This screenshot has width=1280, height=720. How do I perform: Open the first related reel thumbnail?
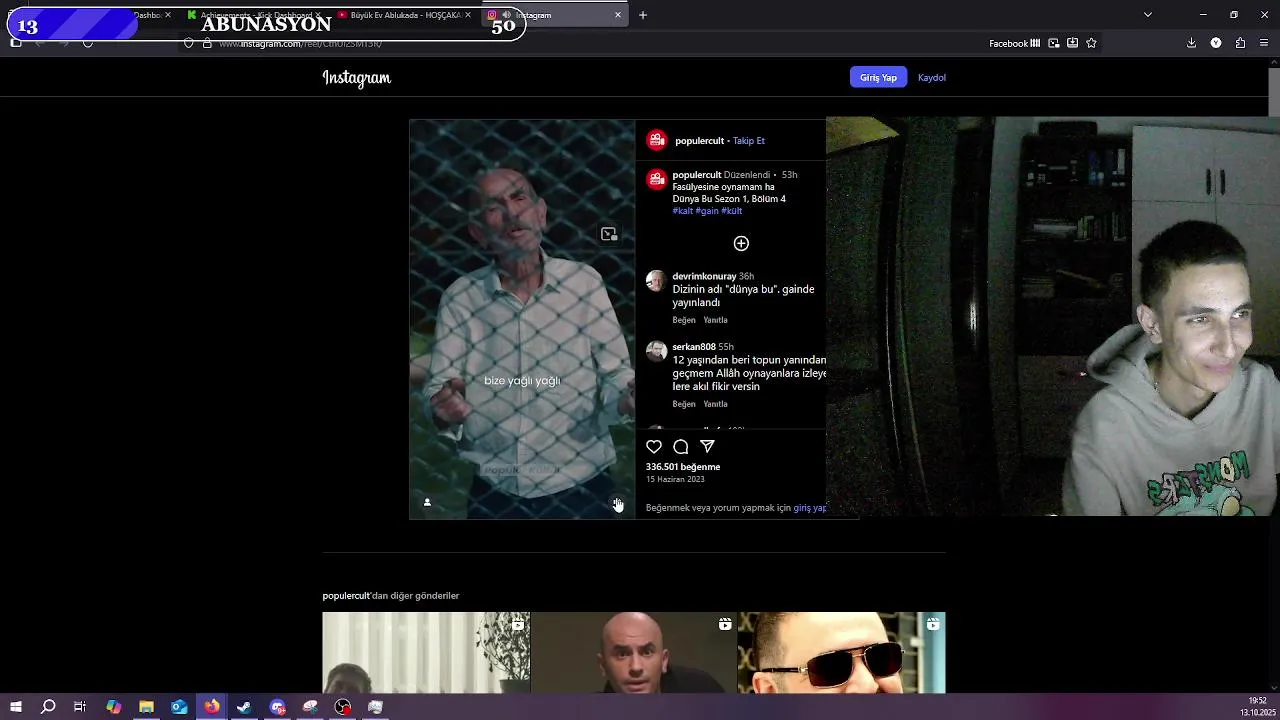click(426, 652)
